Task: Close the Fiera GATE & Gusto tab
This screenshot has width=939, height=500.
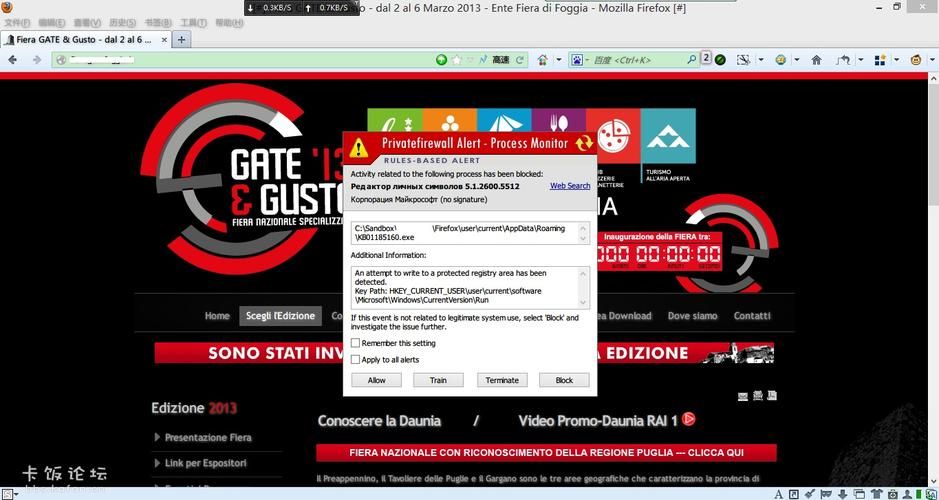Action: click(x=165, y=40)
